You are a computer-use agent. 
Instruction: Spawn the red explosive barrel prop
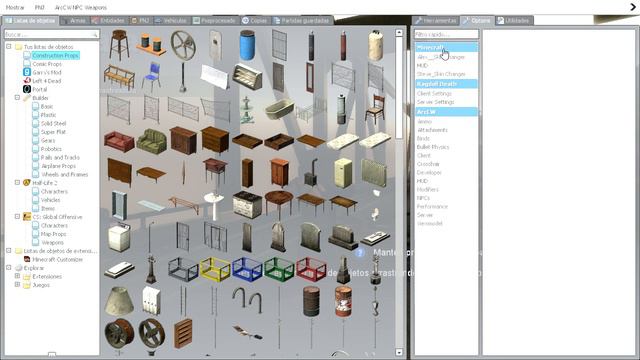tap(343, 302)
